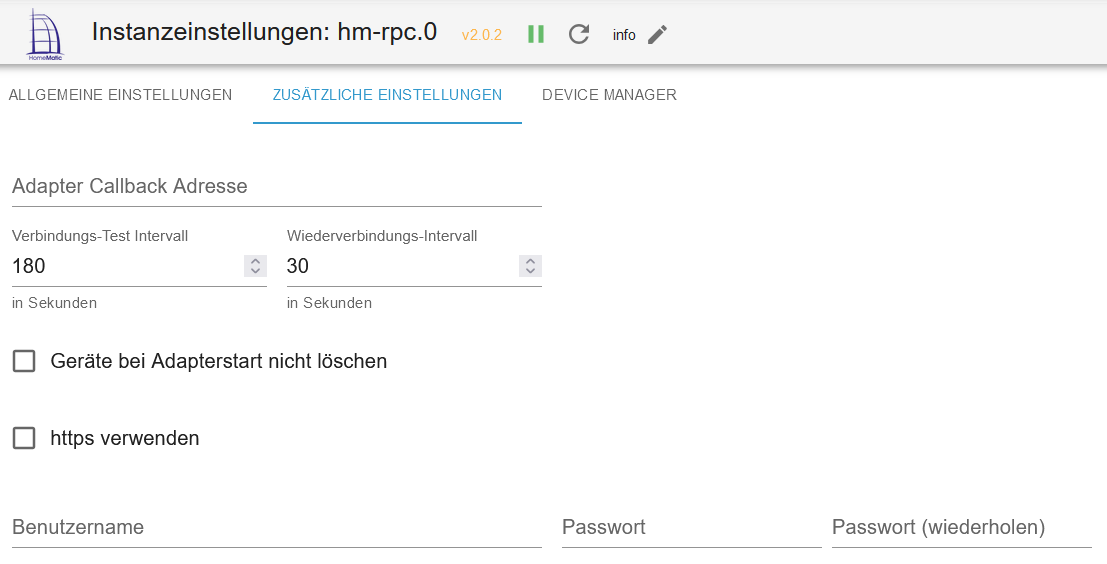Restart the instance with reload icon
The height and width of the screenshot is (564, 1107).
click(x=579, y=34)
